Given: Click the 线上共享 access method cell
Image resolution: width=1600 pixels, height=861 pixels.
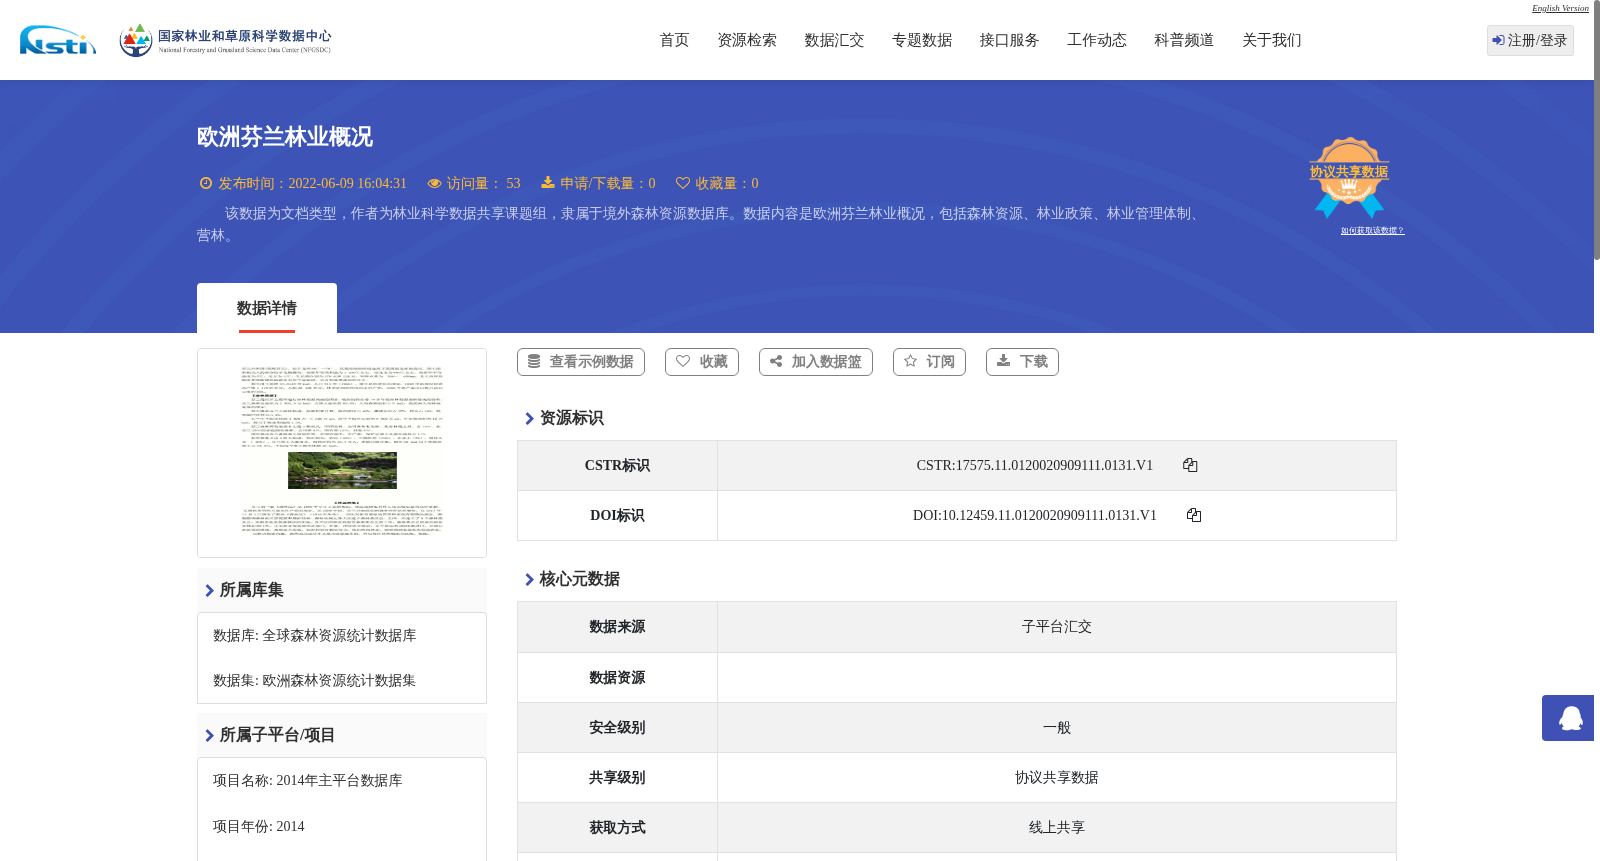Looking at the screenshot, I should click(x=1057, y=828).
